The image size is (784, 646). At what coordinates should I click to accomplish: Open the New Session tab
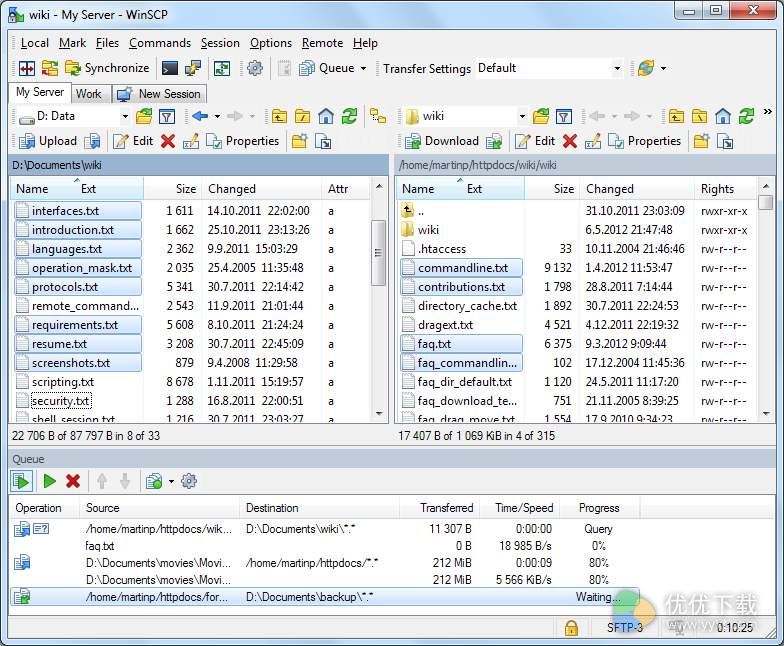(x=159, y=94)
